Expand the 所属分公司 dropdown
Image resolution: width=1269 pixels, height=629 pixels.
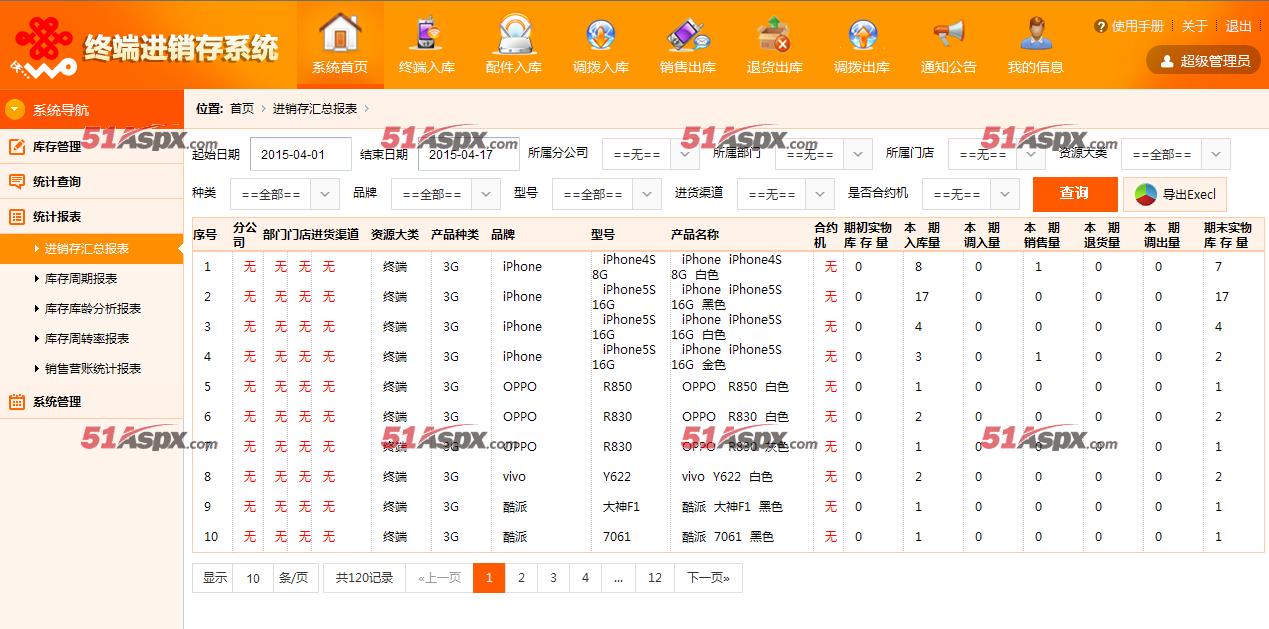point(650,155)
